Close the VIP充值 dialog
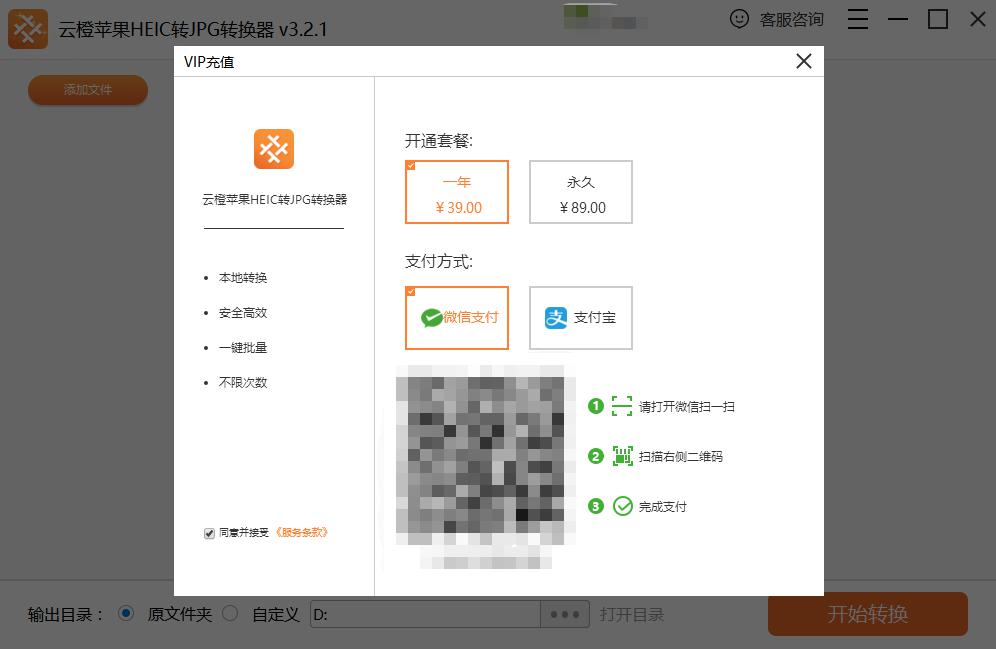 click(x=804, y=62)
